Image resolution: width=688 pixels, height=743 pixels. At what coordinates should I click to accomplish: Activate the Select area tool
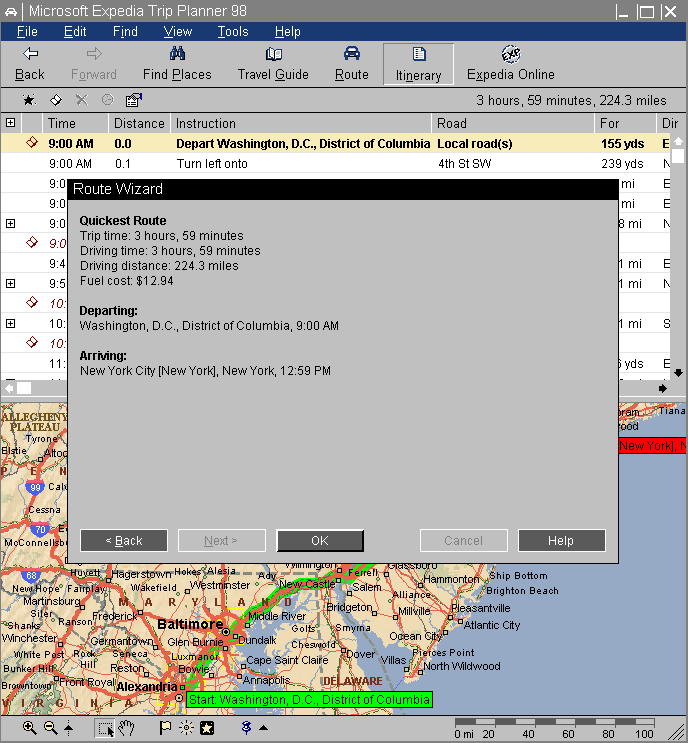coord(105,729)
